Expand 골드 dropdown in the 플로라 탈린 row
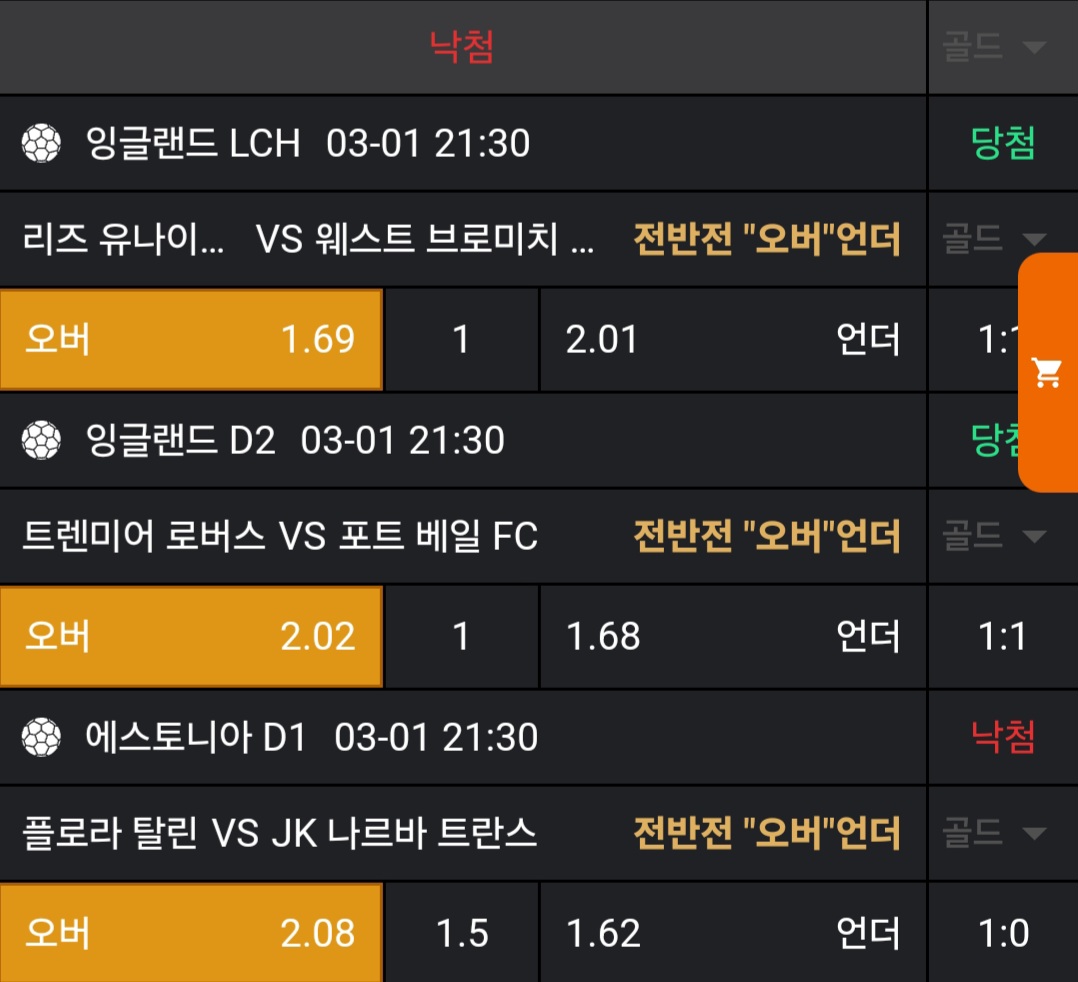Image resolution: width=1078 pixels, height=982 pixels. point(993,832)
